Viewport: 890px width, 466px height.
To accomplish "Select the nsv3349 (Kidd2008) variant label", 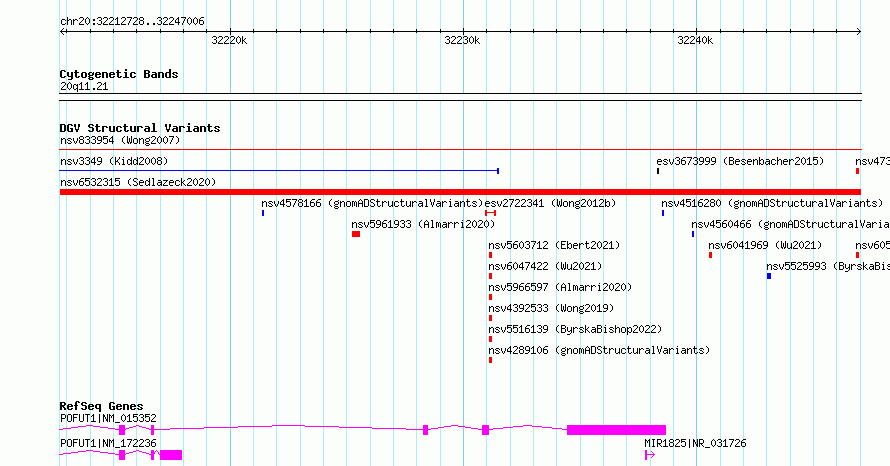I will 114,161.
